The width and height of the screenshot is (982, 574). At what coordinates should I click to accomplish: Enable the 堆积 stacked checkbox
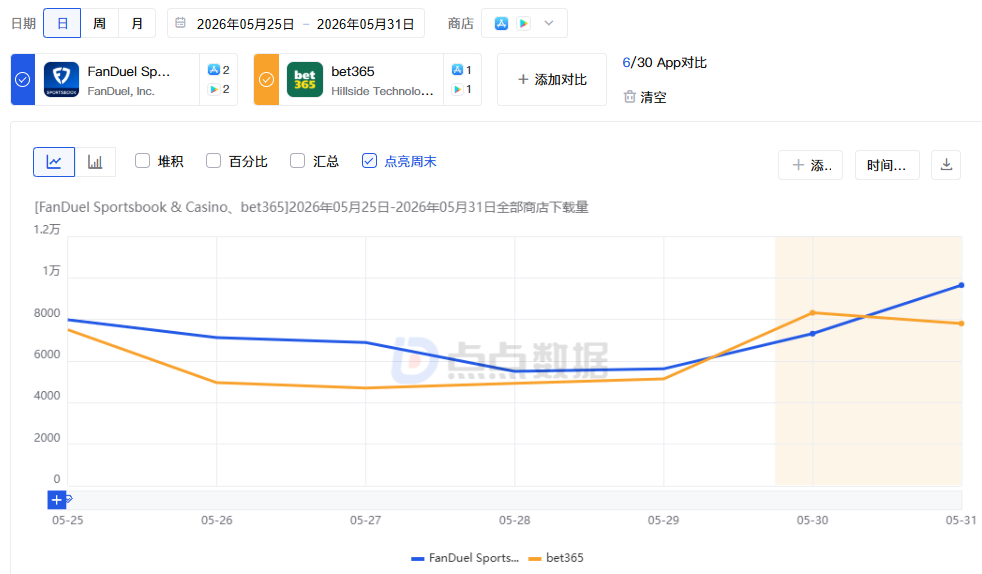pos(143,161)
